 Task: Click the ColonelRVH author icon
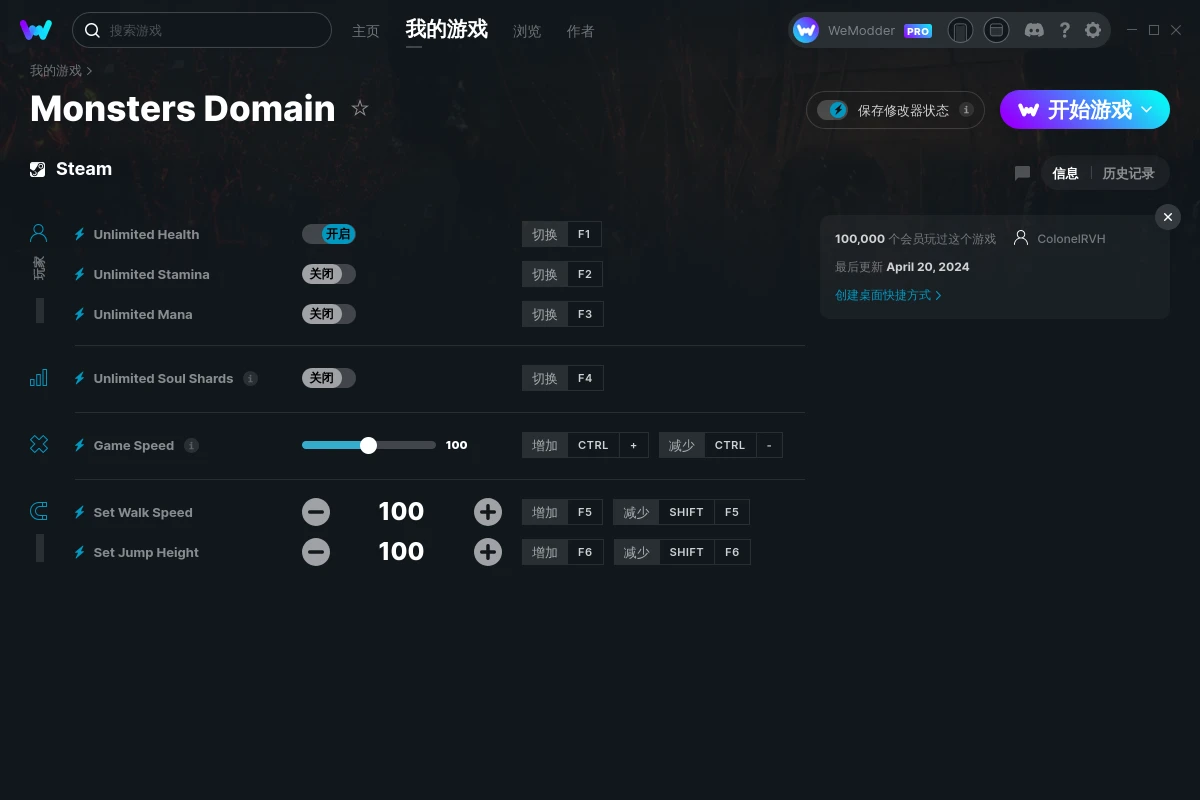(x=1021, y=238)
